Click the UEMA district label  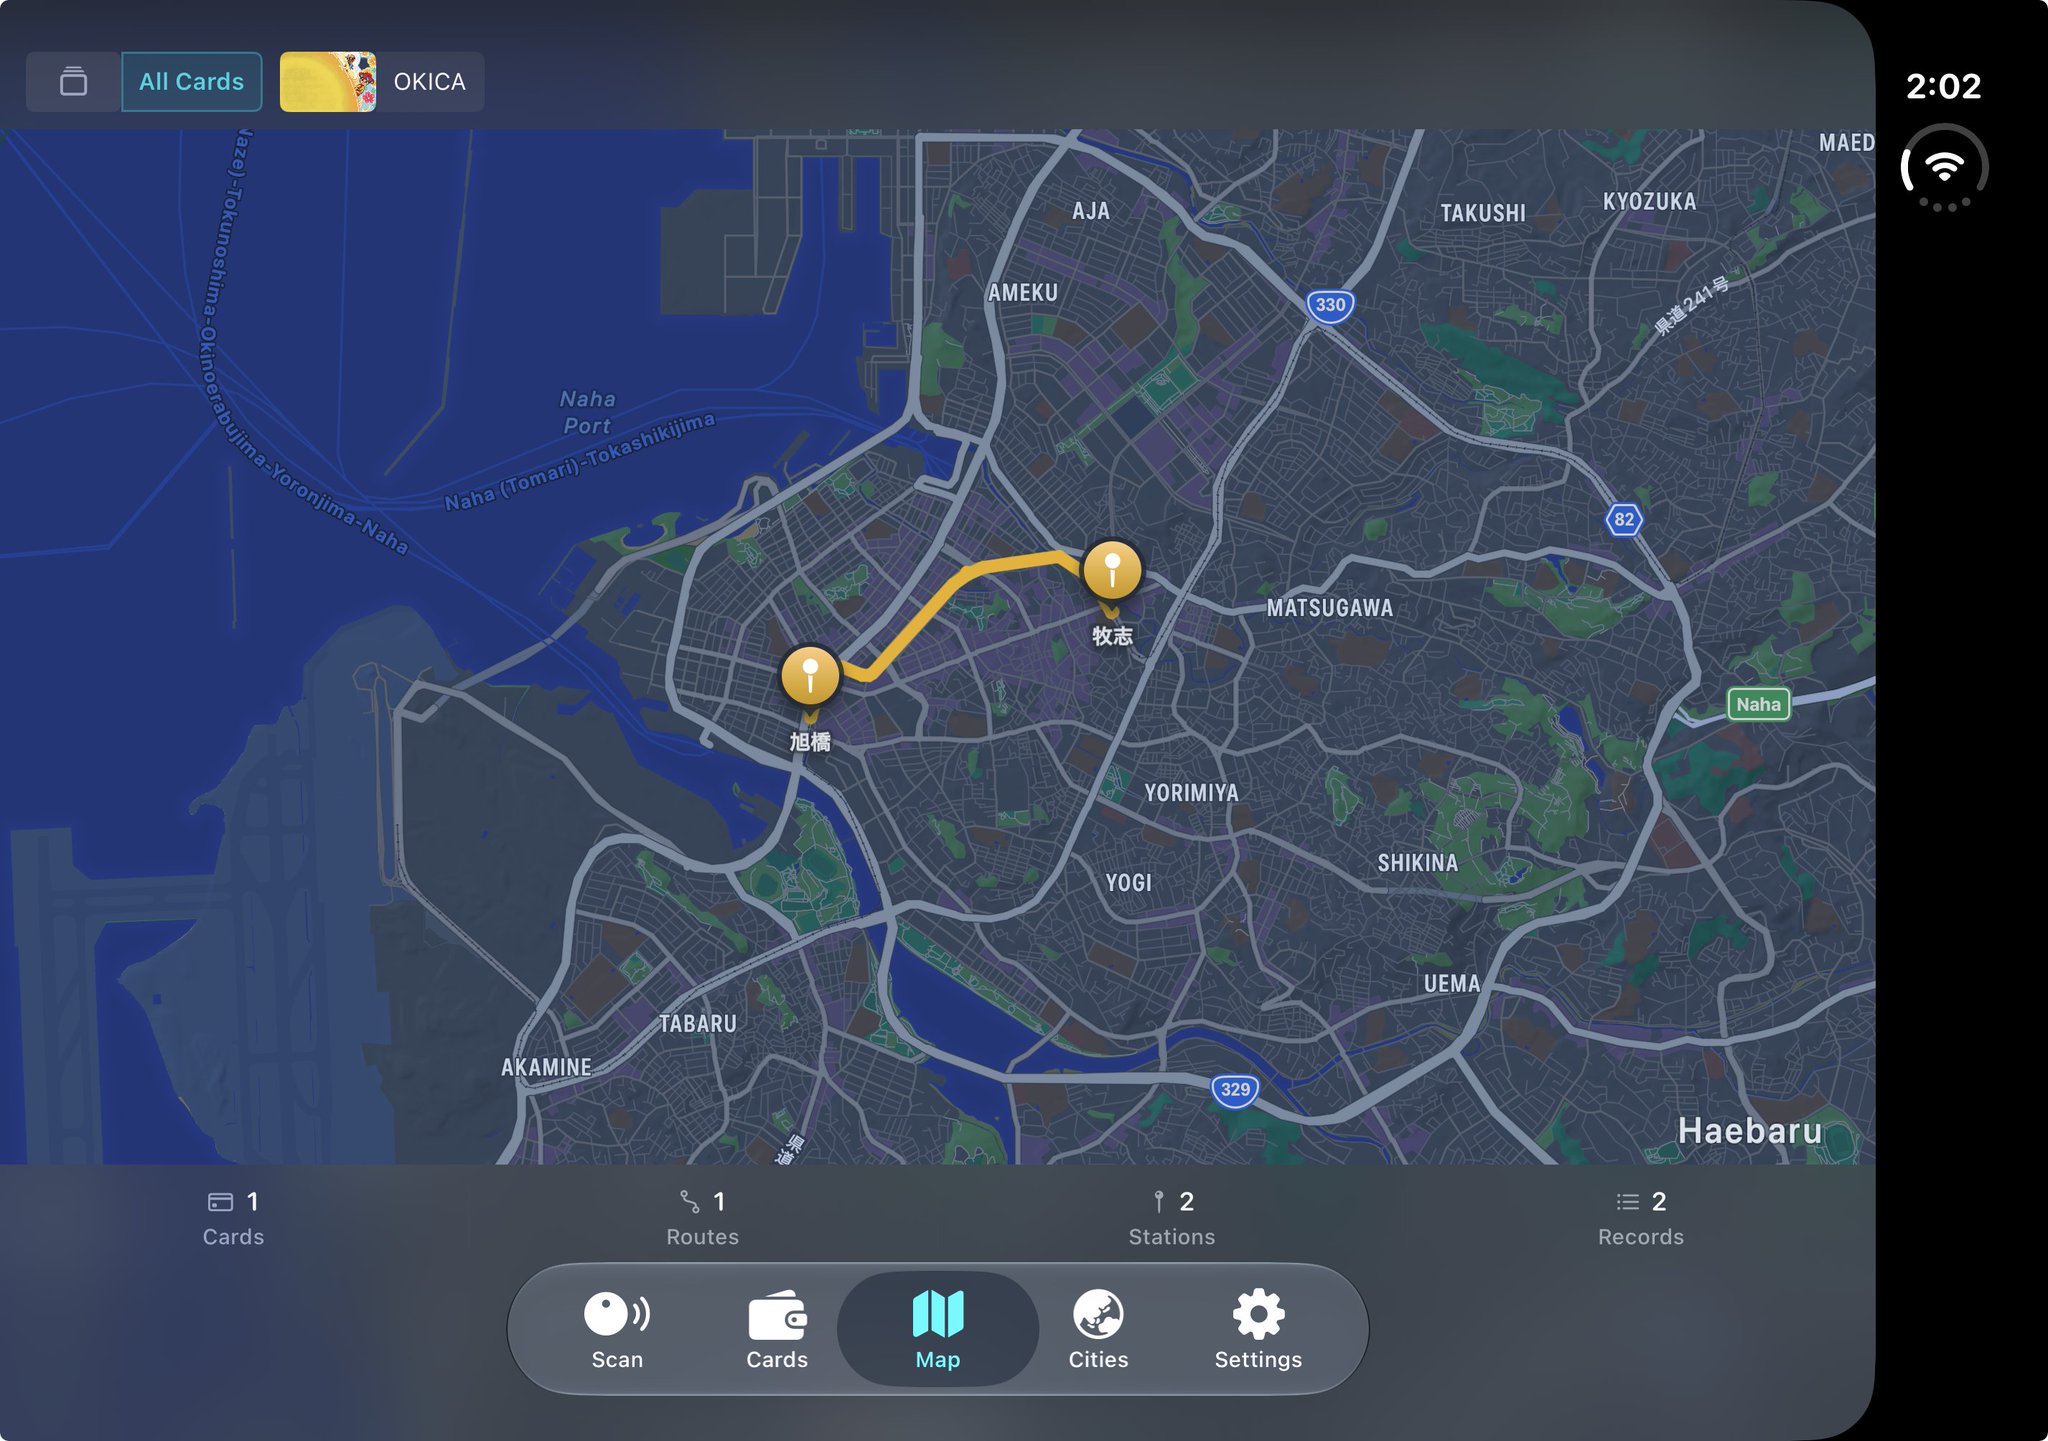tap(1452, 984)
